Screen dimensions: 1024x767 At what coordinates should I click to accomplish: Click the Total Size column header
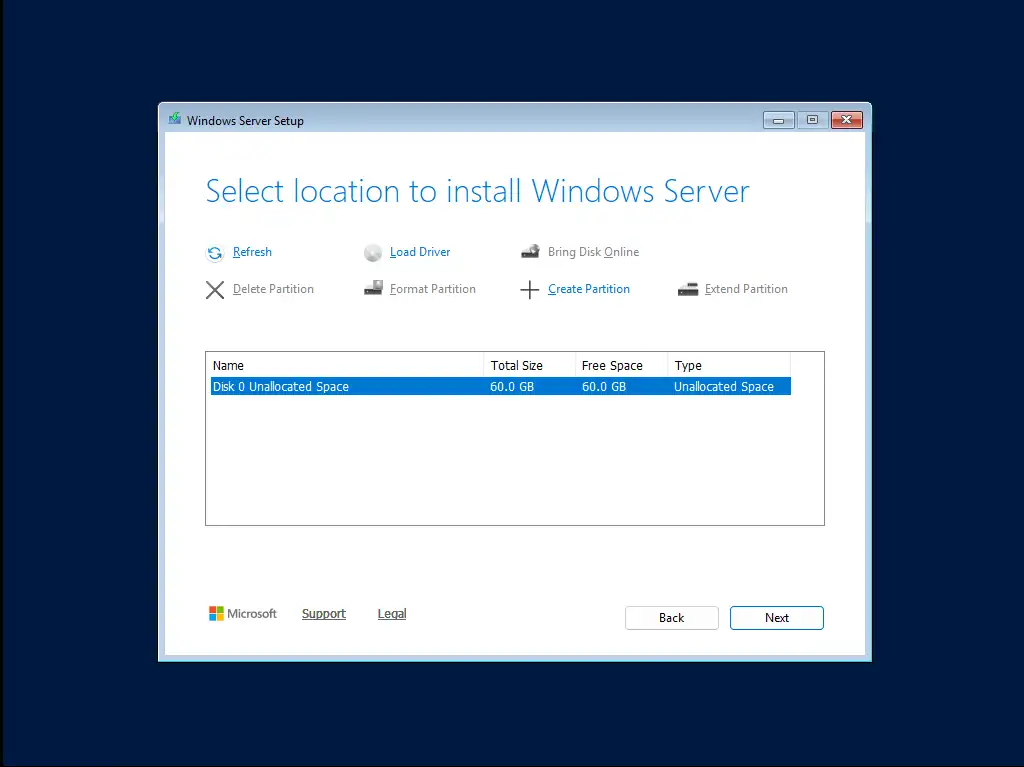(x=530, y=365)
